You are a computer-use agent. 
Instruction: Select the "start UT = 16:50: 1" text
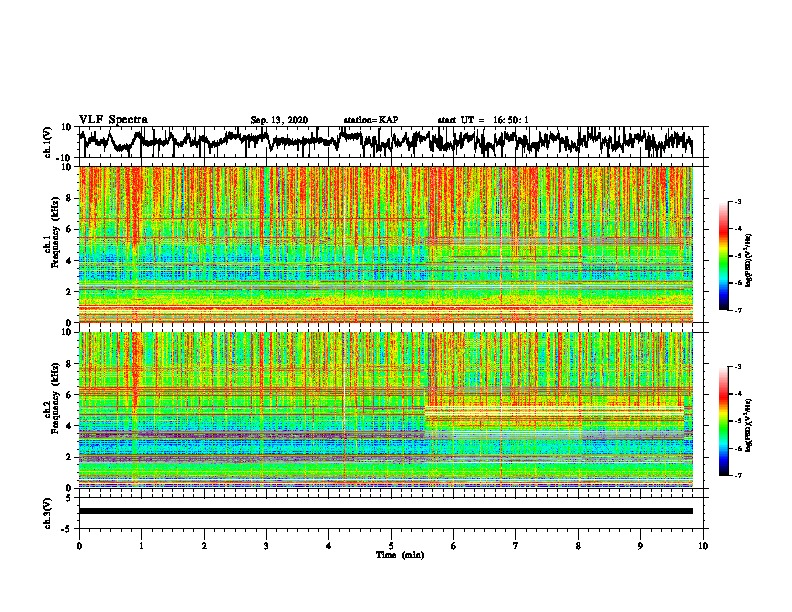pyautogui.click(x=483, y=120)
